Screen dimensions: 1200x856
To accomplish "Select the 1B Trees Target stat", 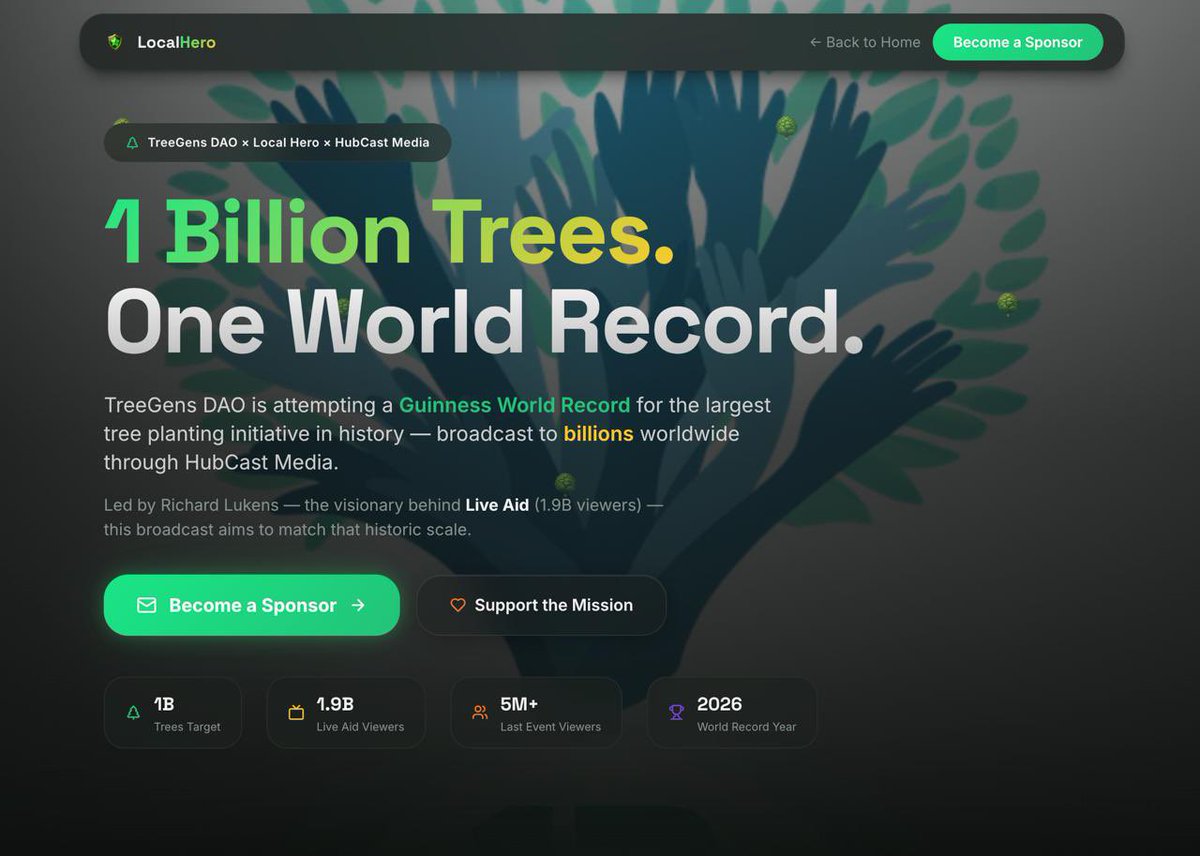I will [173, 713].
